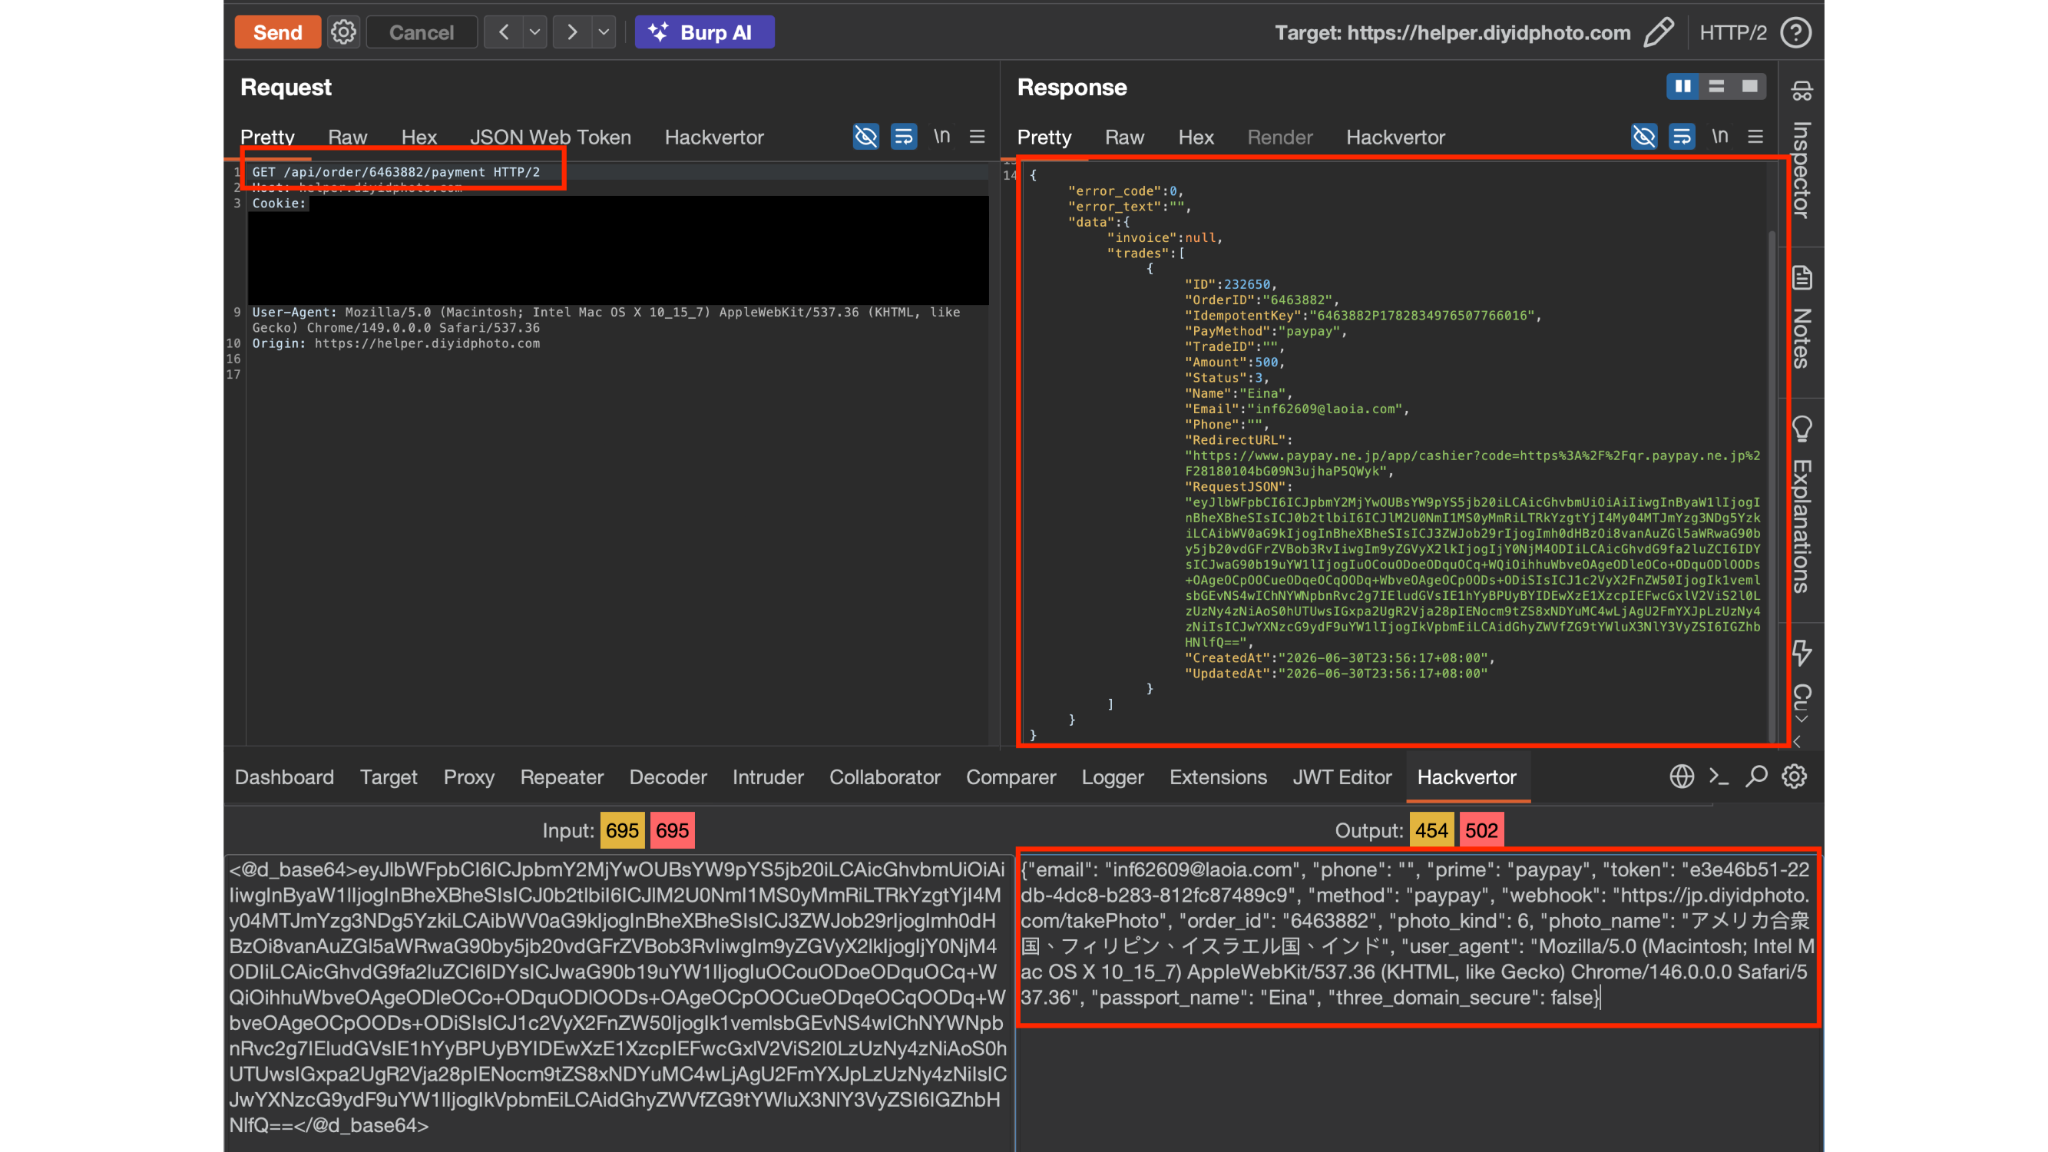Image resolution: width=2048 pixels, height=1152 pixels.
Task: Open the Comparer tool tab
Action: pos(1011,777)
